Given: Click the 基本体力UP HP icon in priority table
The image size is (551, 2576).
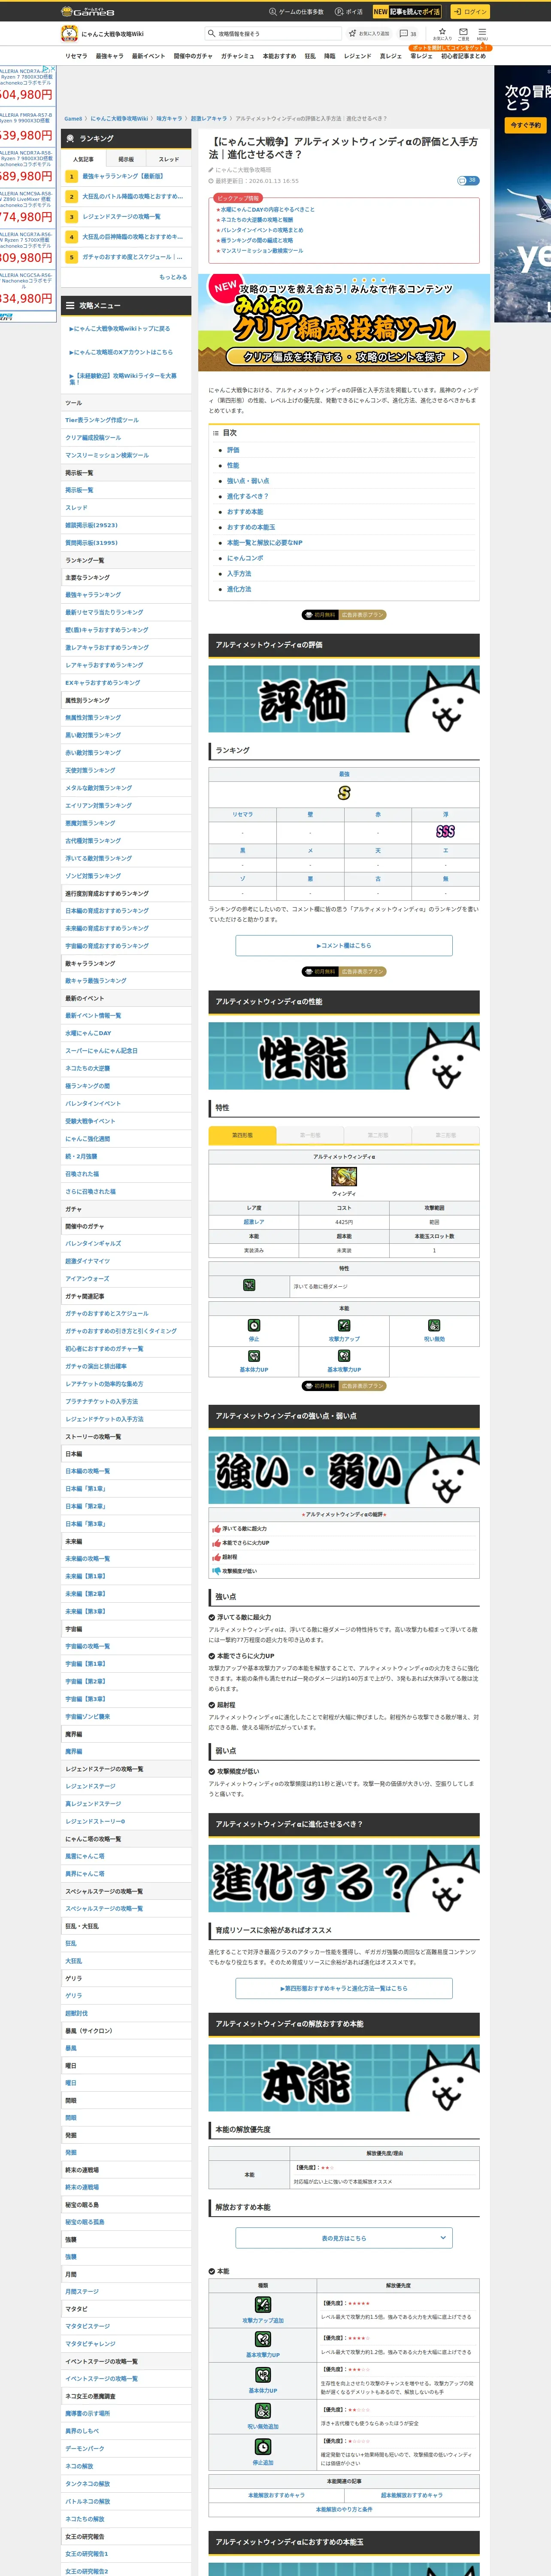Looking at the screenshot, I should click(x=263, y=2375).
